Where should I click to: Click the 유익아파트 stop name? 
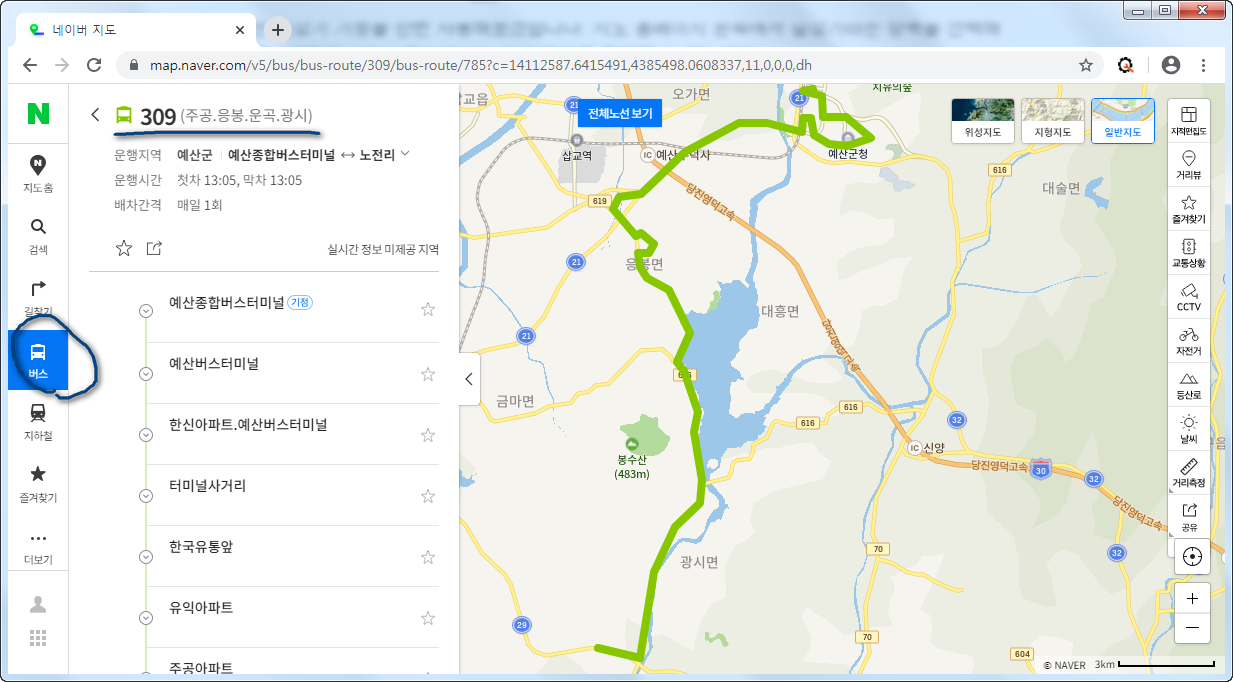pos(200,608)
